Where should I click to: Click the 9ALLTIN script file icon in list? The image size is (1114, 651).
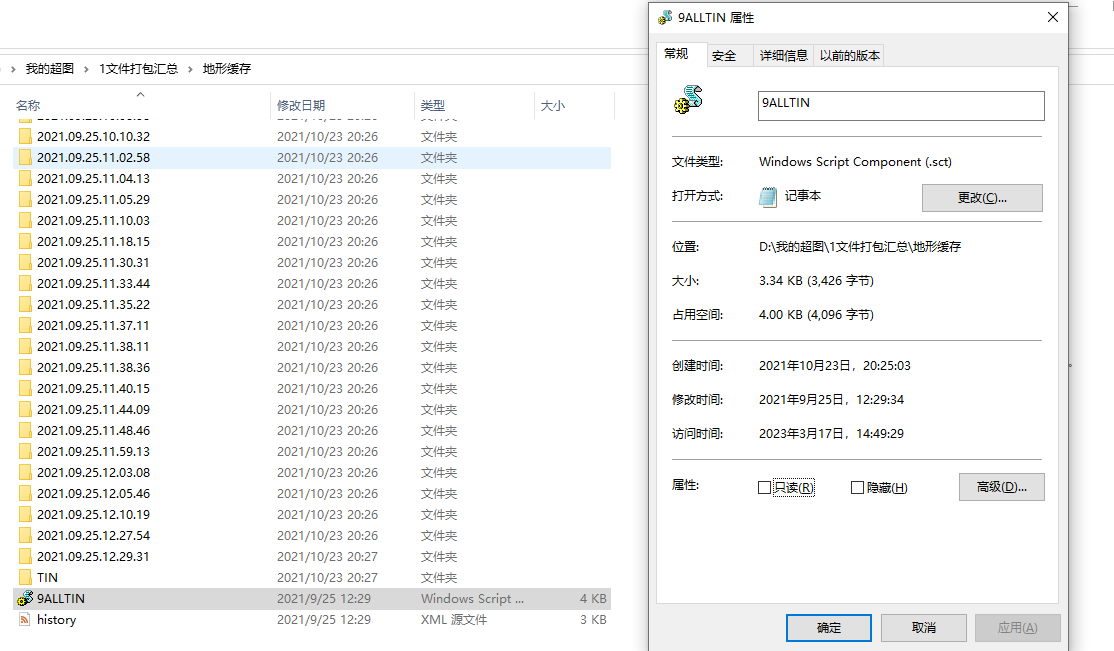[x=25, y=598]
